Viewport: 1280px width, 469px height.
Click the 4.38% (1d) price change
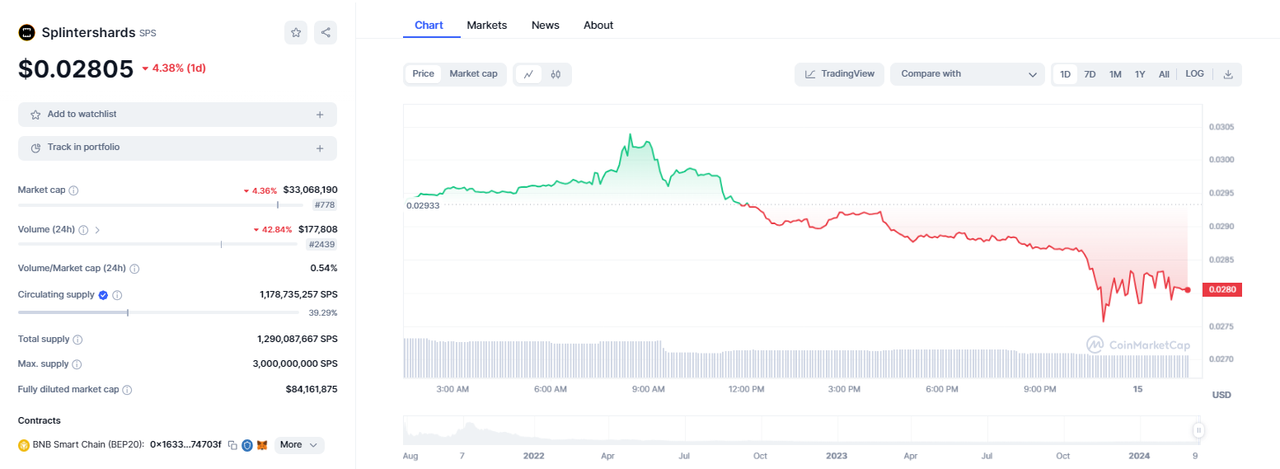click(x=173, y=69)
